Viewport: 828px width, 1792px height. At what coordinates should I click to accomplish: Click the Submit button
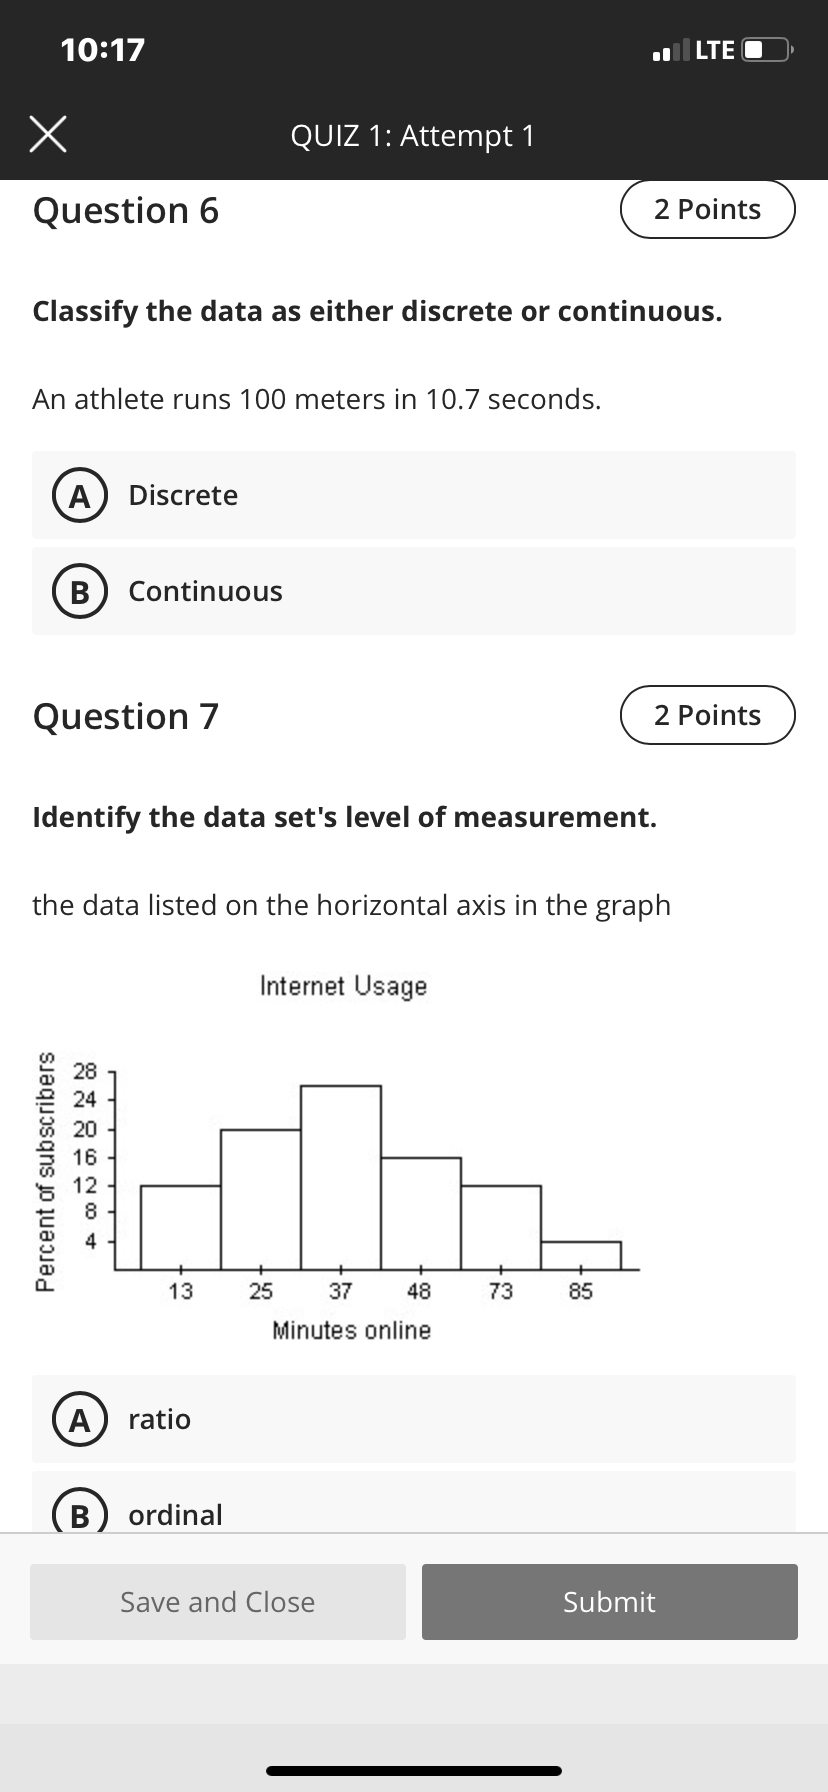click(x=610, y=1602)
